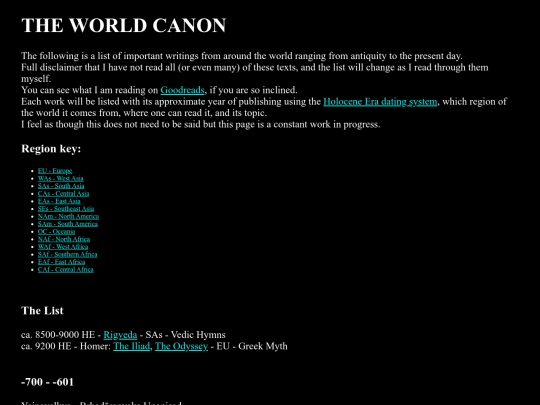Viewport: 540px width, 405px height.
Task: Open The Iliad link
Action: 132,346
